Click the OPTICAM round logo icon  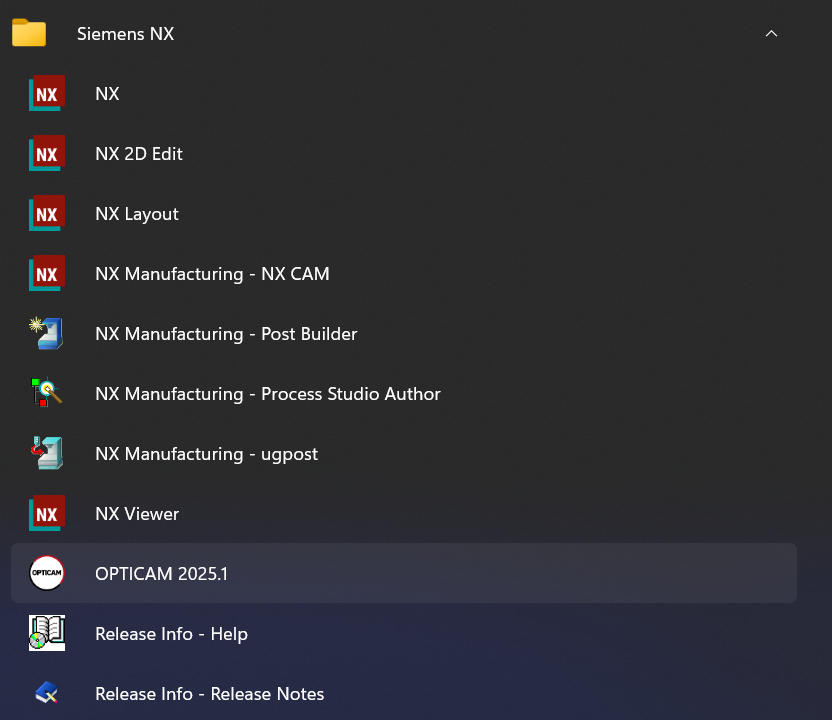tap(47, 573)
